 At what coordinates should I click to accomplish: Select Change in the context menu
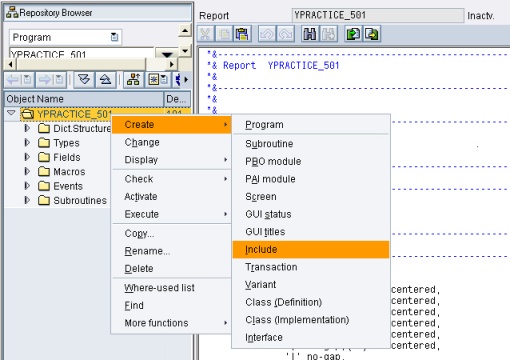point(171,142)
